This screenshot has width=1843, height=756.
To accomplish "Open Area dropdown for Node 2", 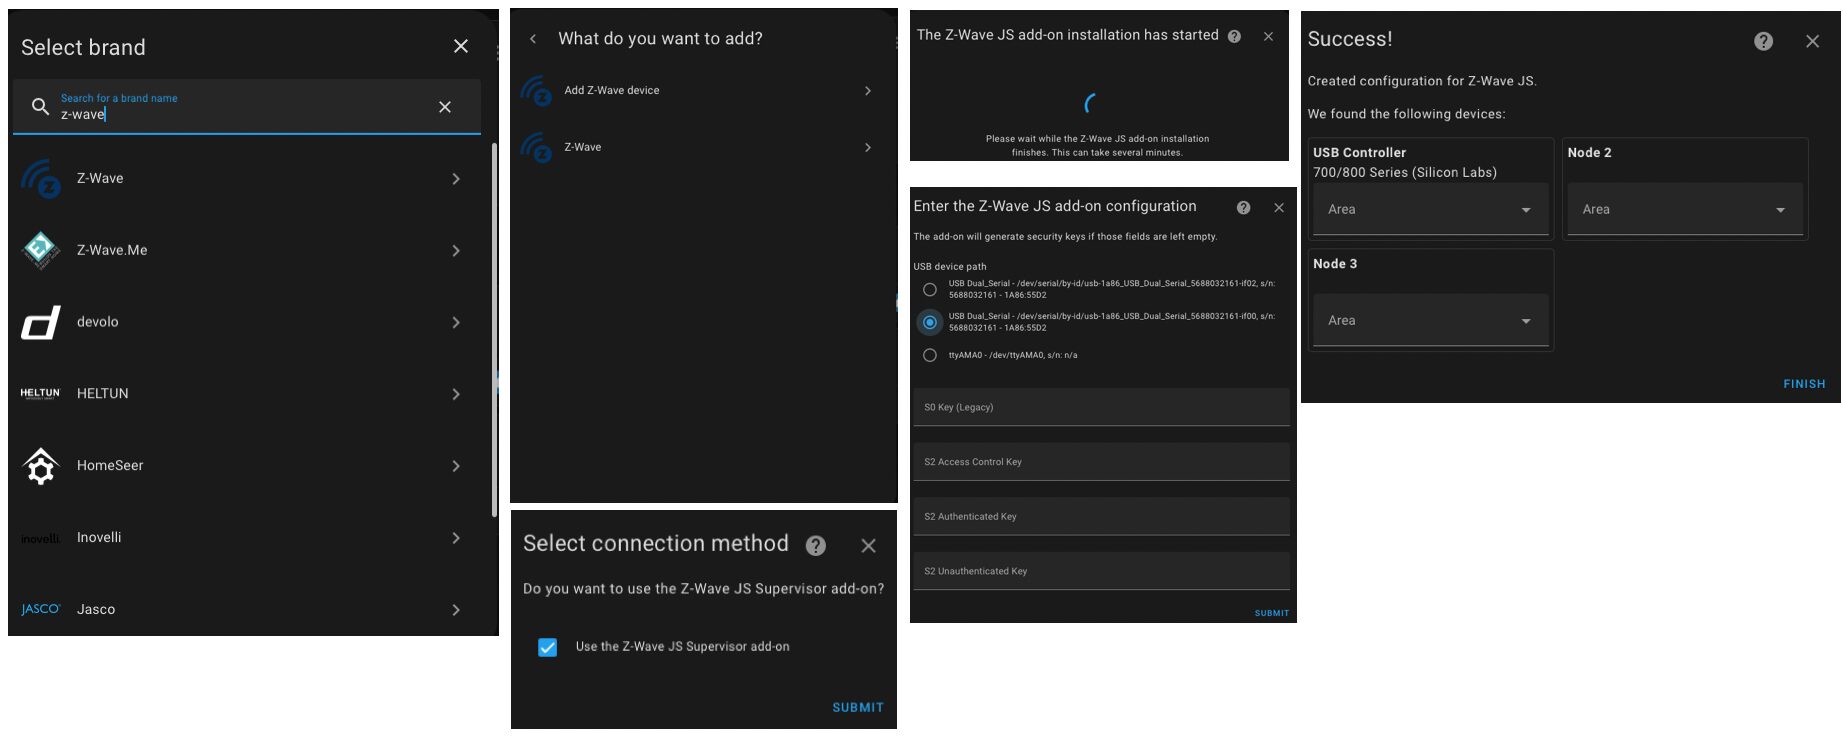I will tap(1685, 209).
